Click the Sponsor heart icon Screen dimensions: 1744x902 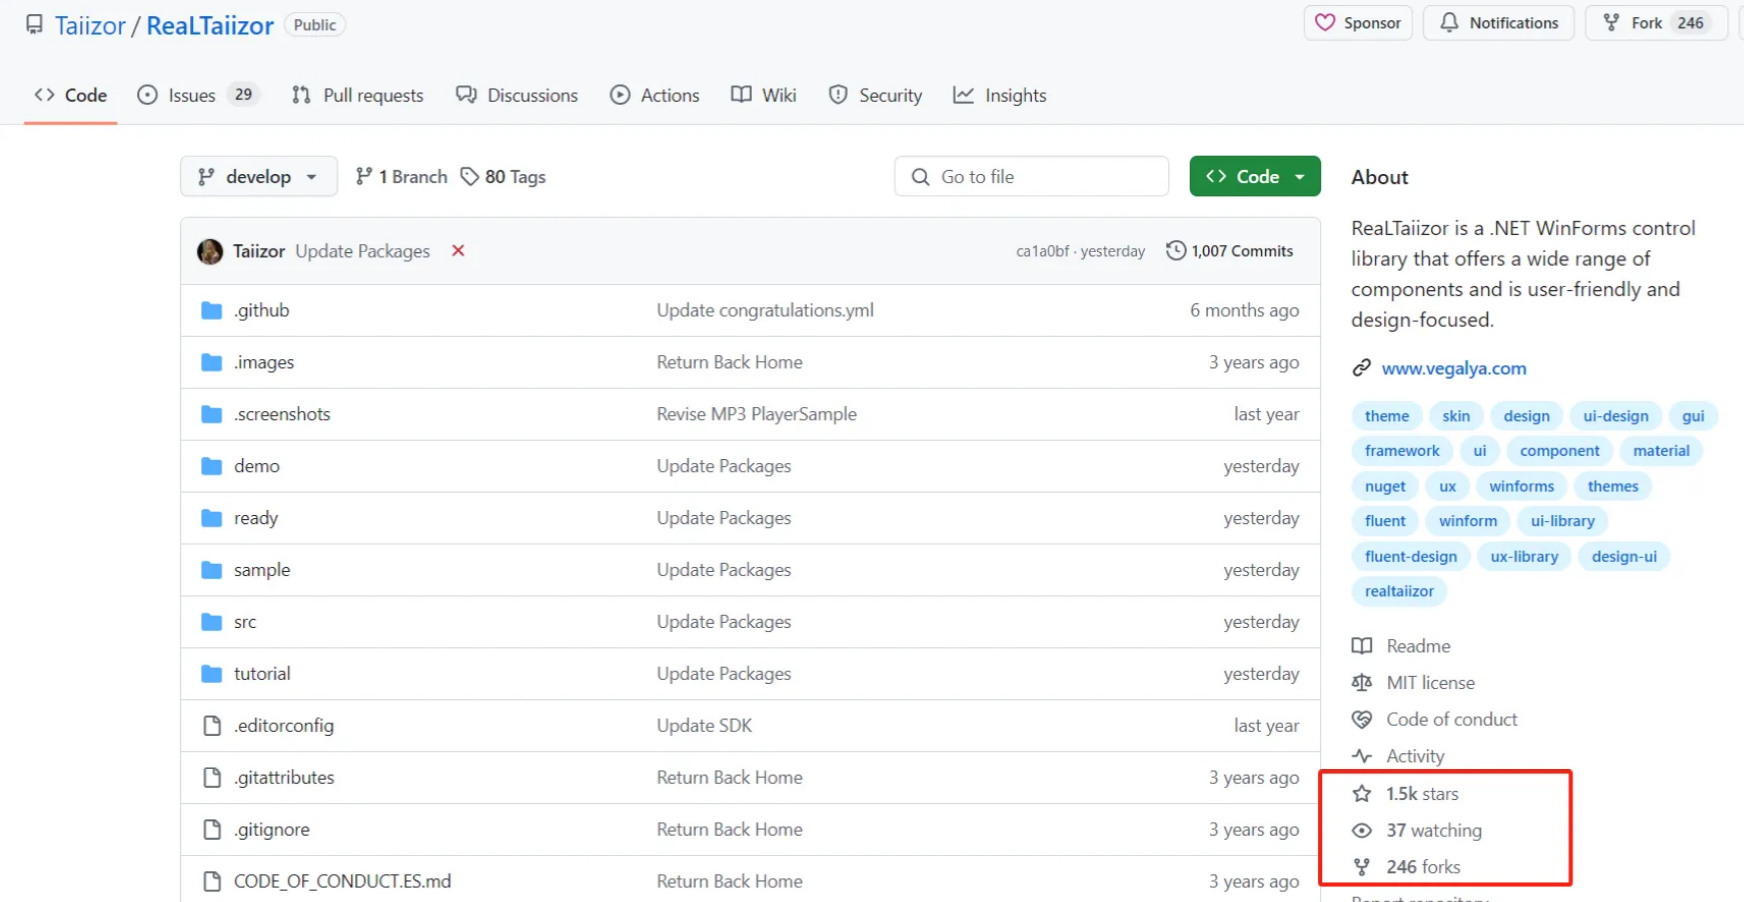pos(1325,23)
